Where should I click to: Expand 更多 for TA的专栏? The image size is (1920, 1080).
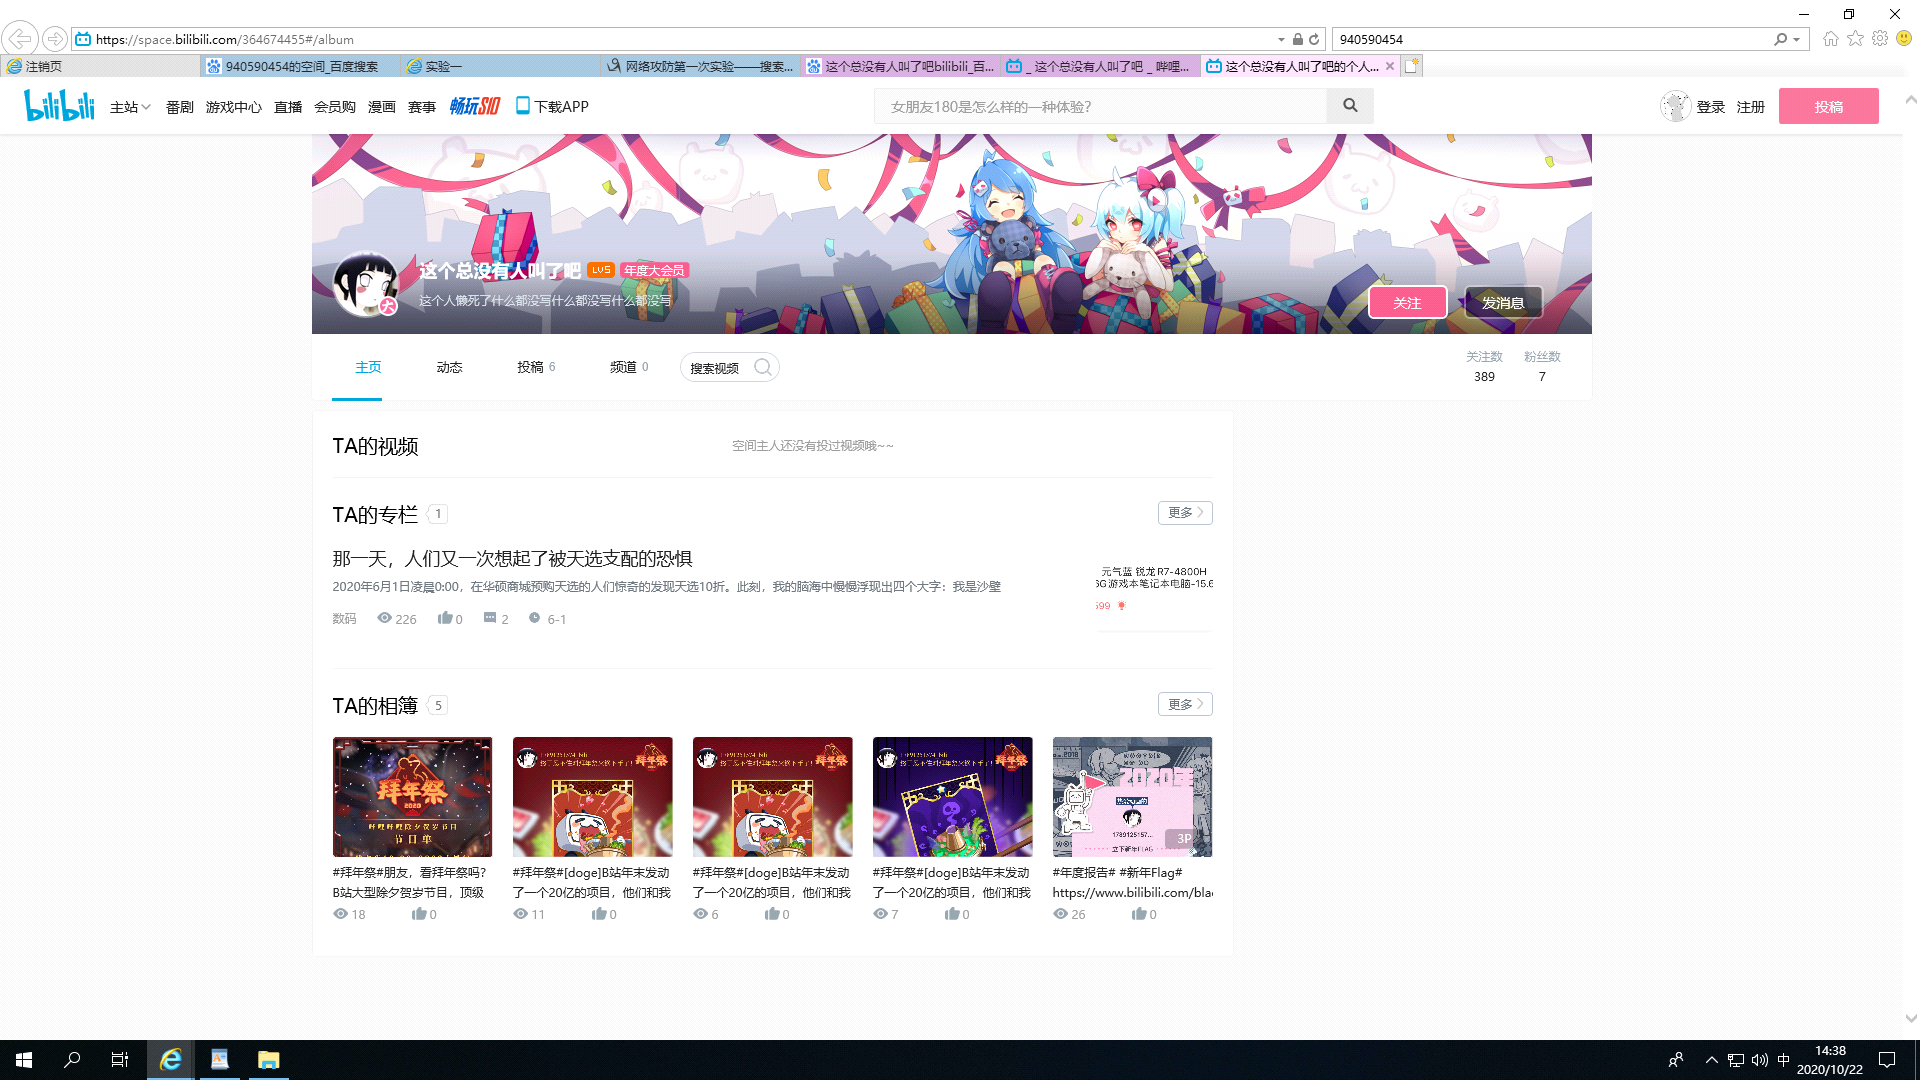point(1185,512)
